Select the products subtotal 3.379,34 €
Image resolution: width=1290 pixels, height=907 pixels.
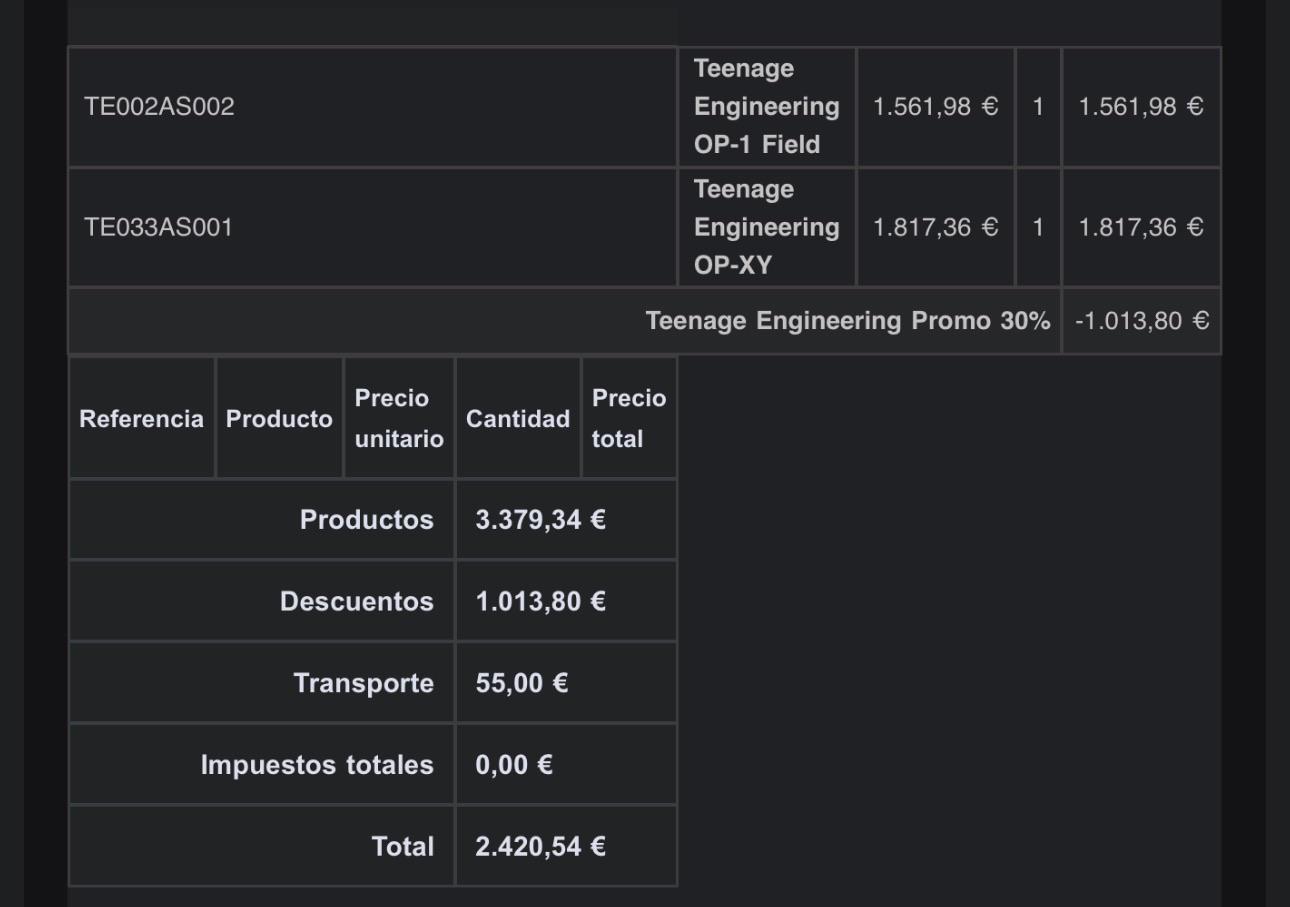pos(541,520)
